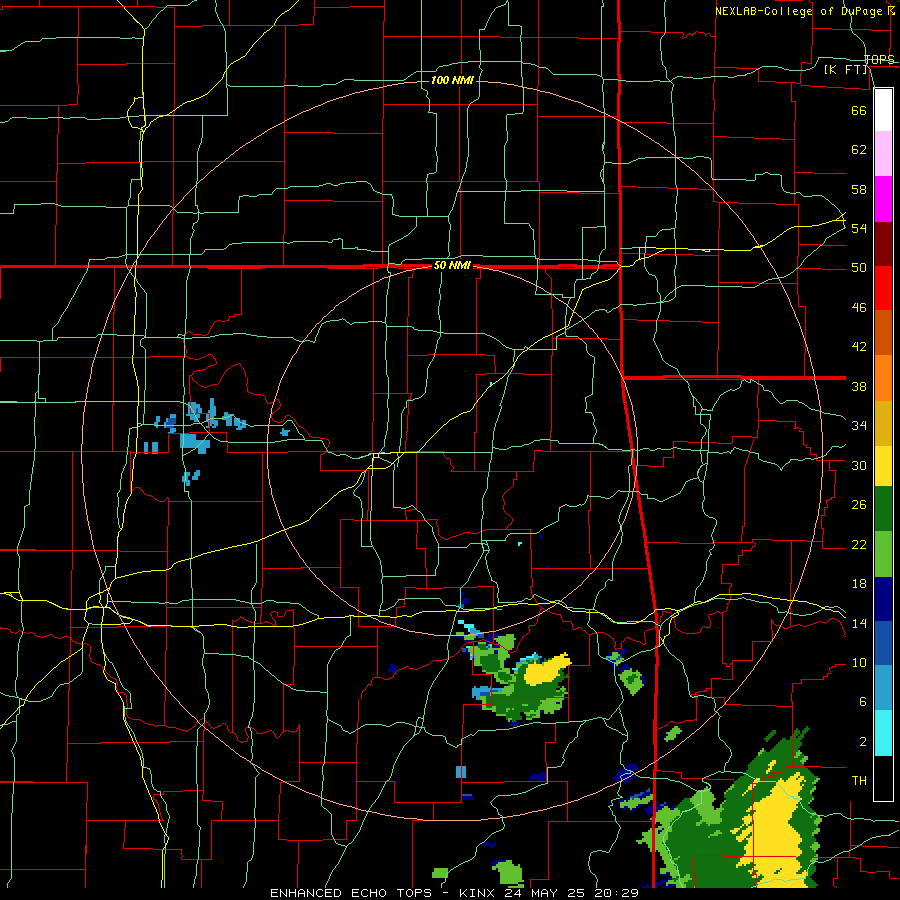
Task: Click the 14 legend value
Action: pyautogui.click(x=859, y=623)
